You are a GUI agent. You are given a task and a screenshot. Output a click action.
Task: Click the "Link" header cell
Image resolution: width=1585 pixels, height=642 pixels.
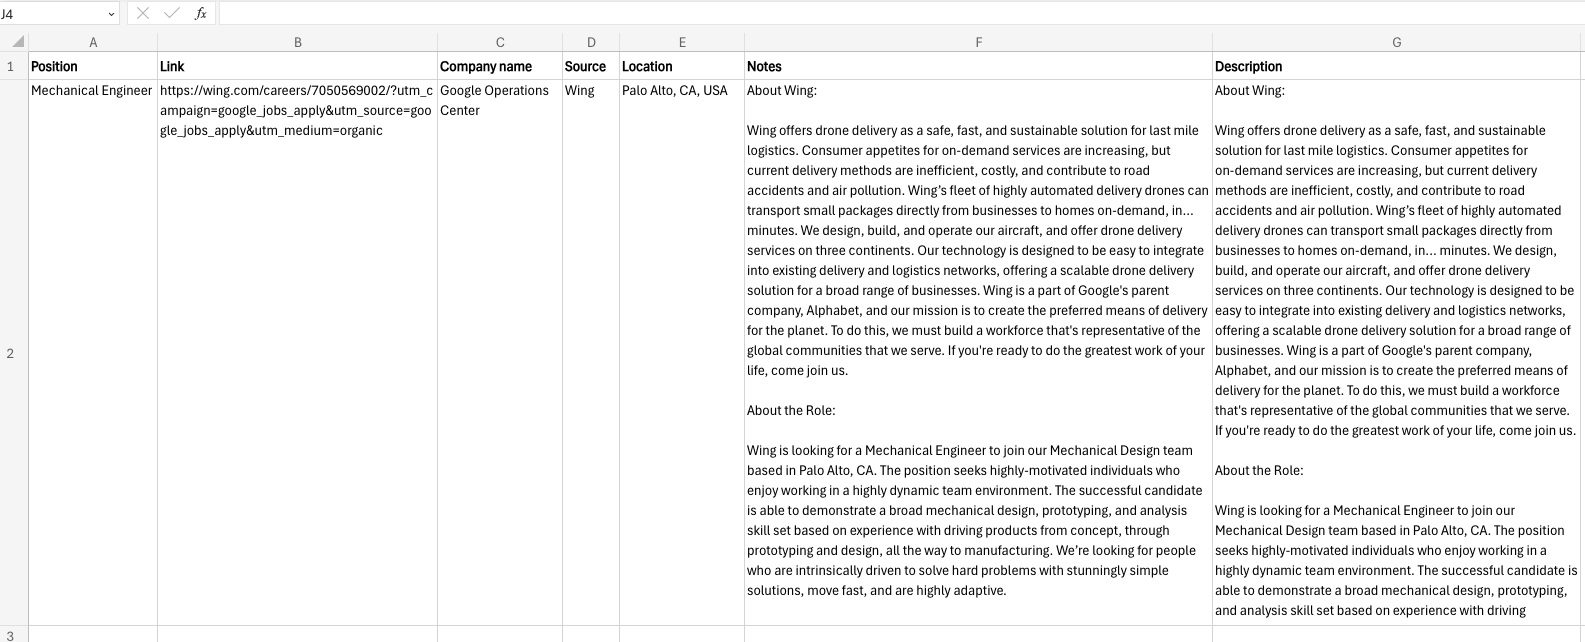pyautogui.click(x=297, y=66)
